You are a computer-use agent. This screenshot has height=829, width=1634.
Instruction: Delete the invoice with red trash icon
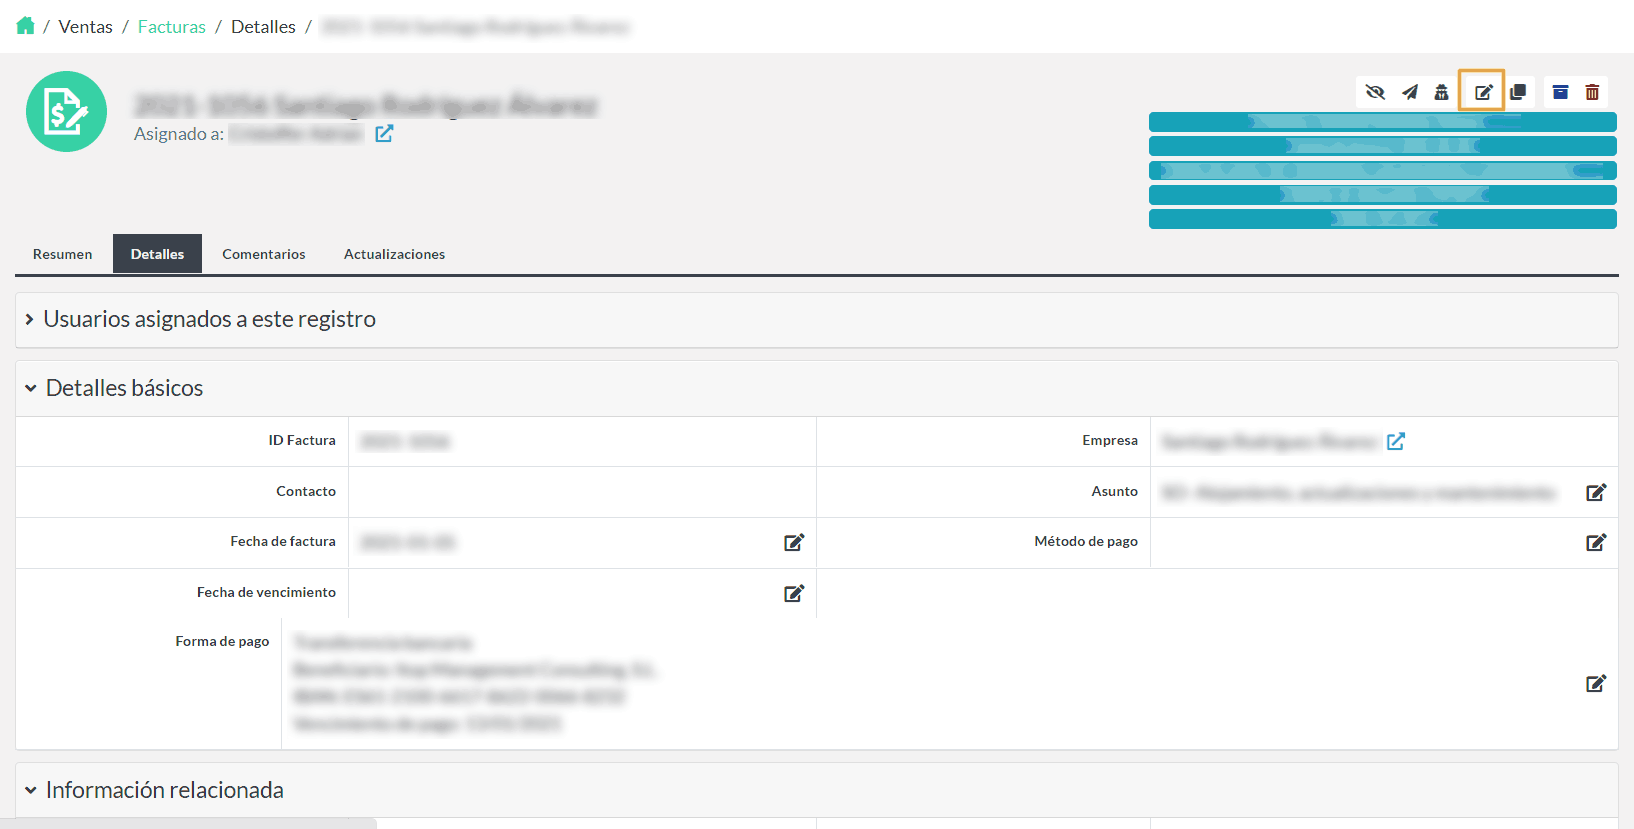point(1592,93)
